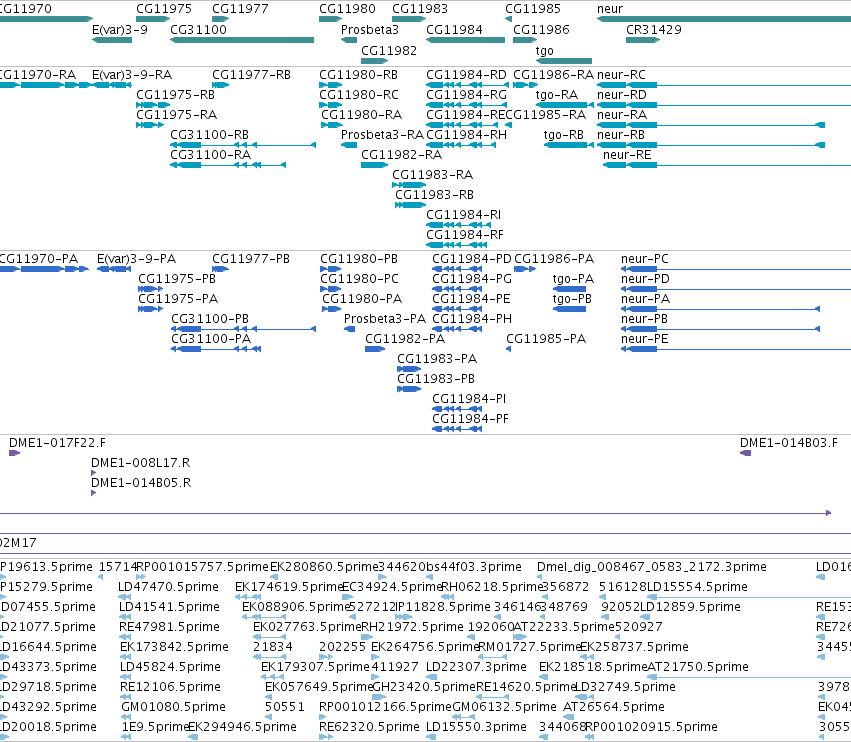
Task: Select the CG31100-RA transcript
Action: click(x=228, y=165)
